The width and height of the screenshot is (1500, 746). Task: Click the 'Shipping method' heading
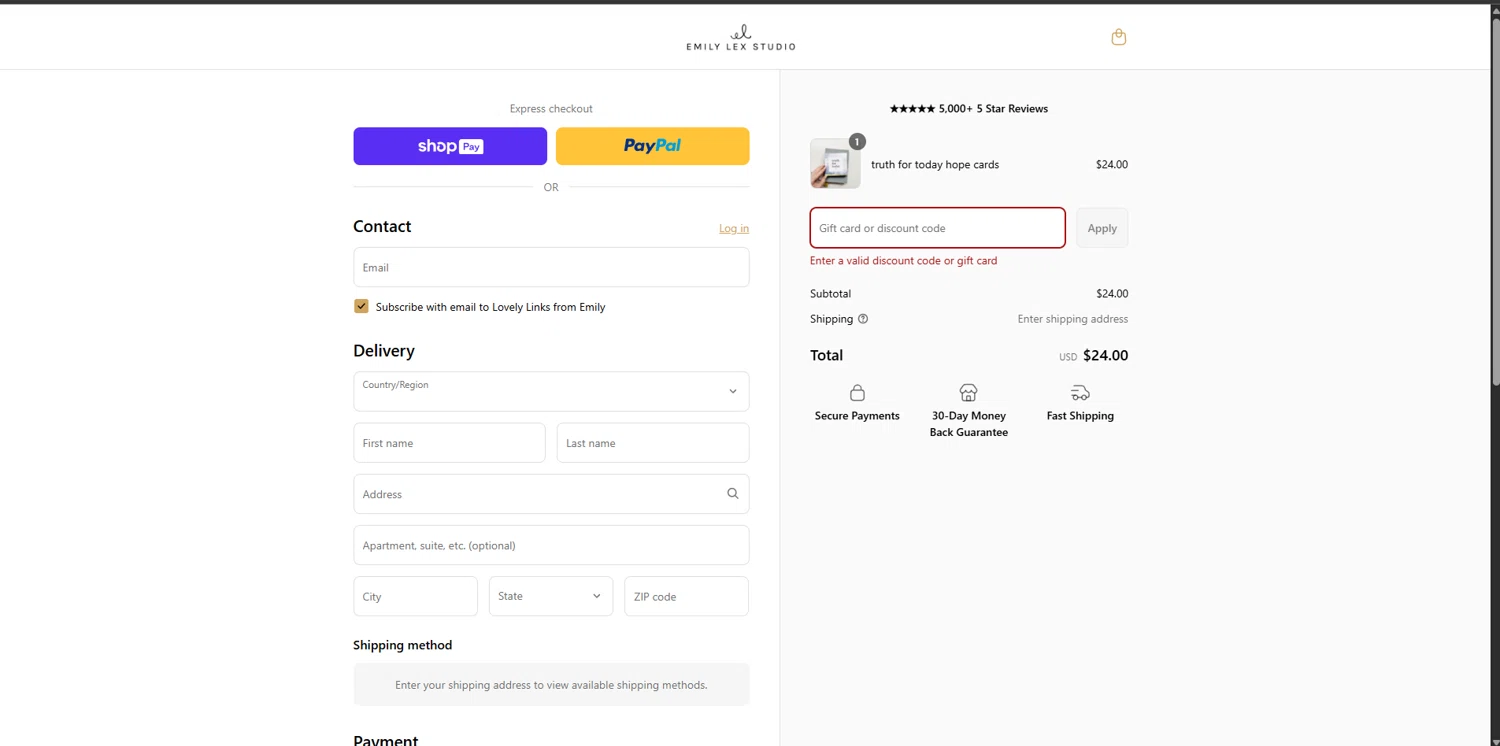tap(402, 645)
